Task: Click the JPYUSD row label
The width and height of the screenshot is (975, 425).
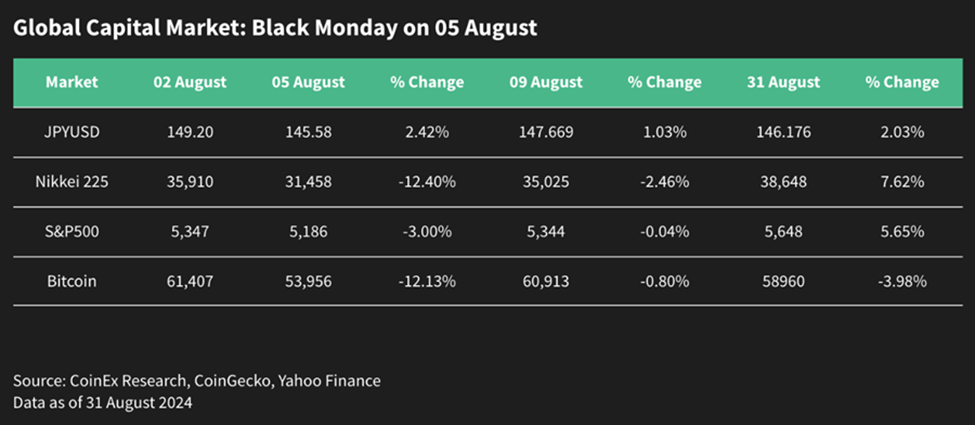Action: point(72,131)
